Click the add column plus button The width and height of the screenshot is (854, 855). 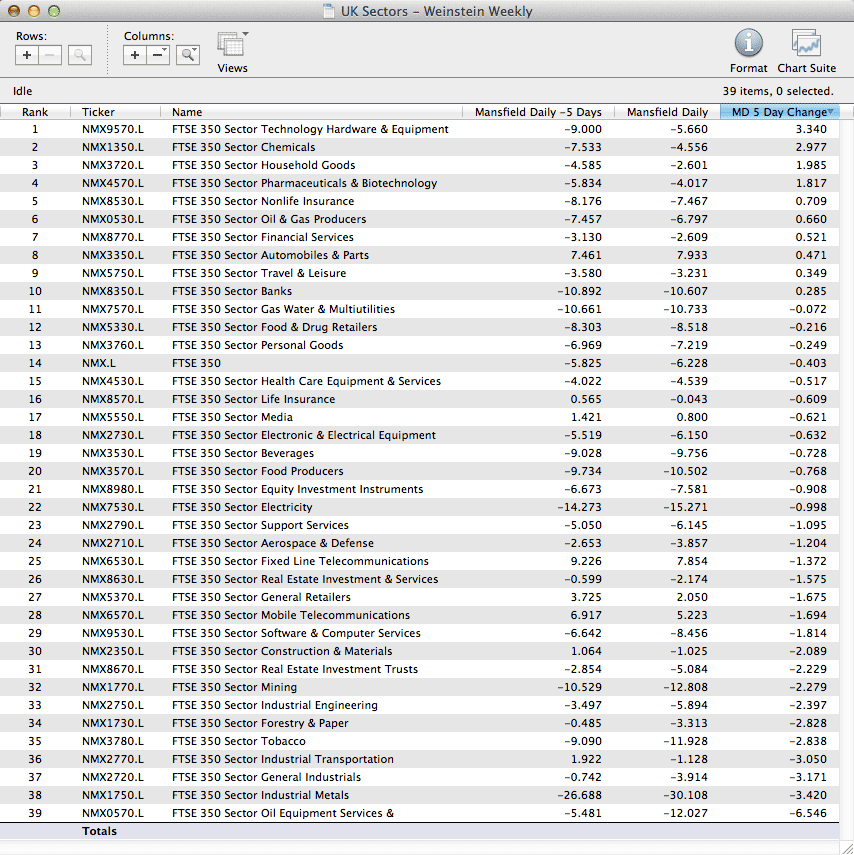click(135, 55)
